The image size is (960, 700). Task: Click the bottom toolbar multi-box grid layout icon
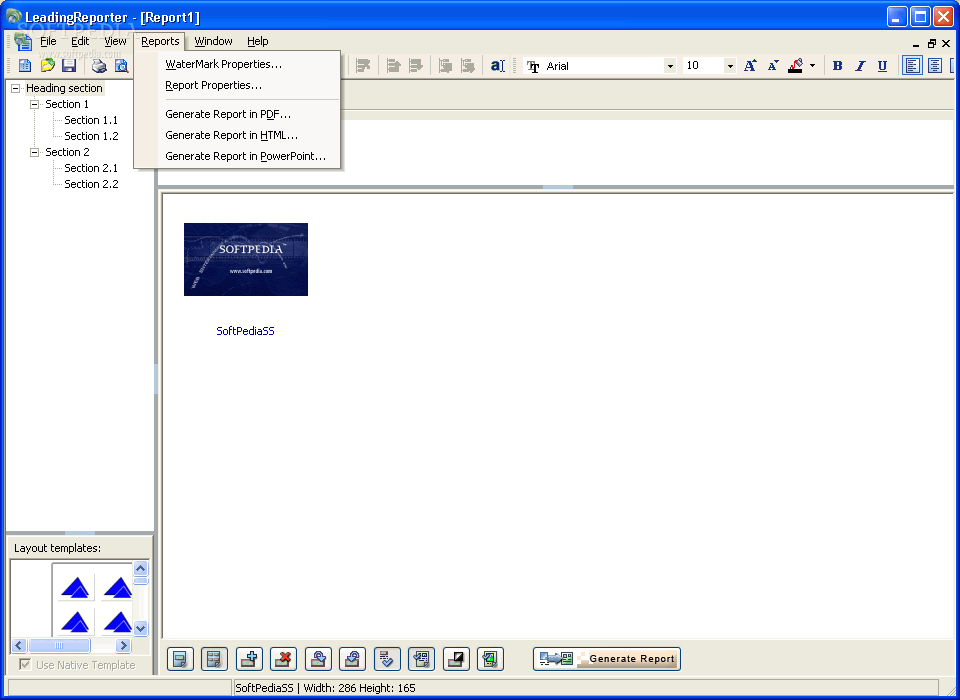214,659
